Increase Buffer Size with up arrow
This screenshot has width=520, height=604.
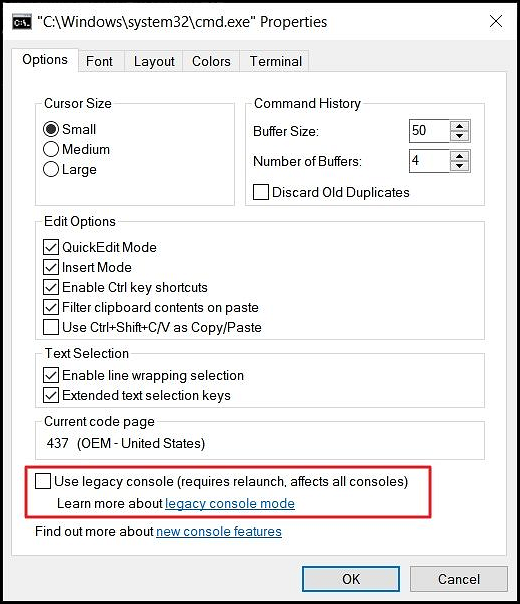[459, 126]
